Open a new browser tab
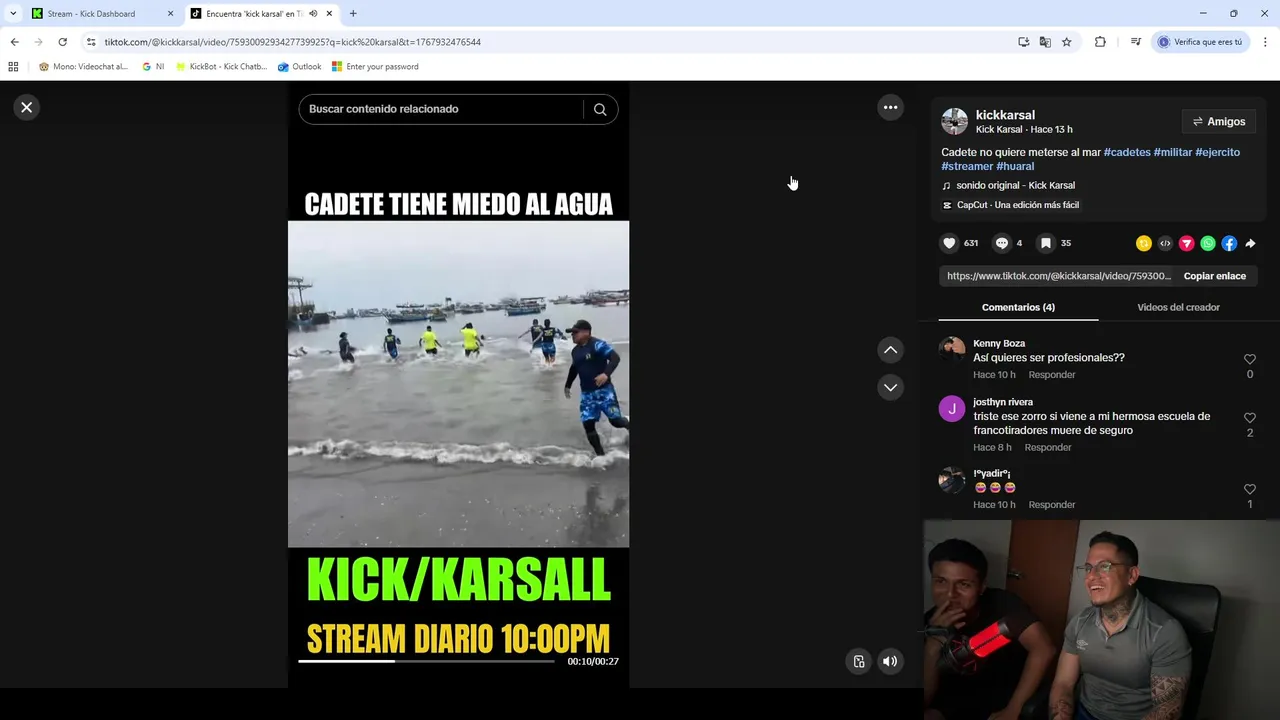The image size is (1280, 720). pyautogui.click(x=353, y=14)
